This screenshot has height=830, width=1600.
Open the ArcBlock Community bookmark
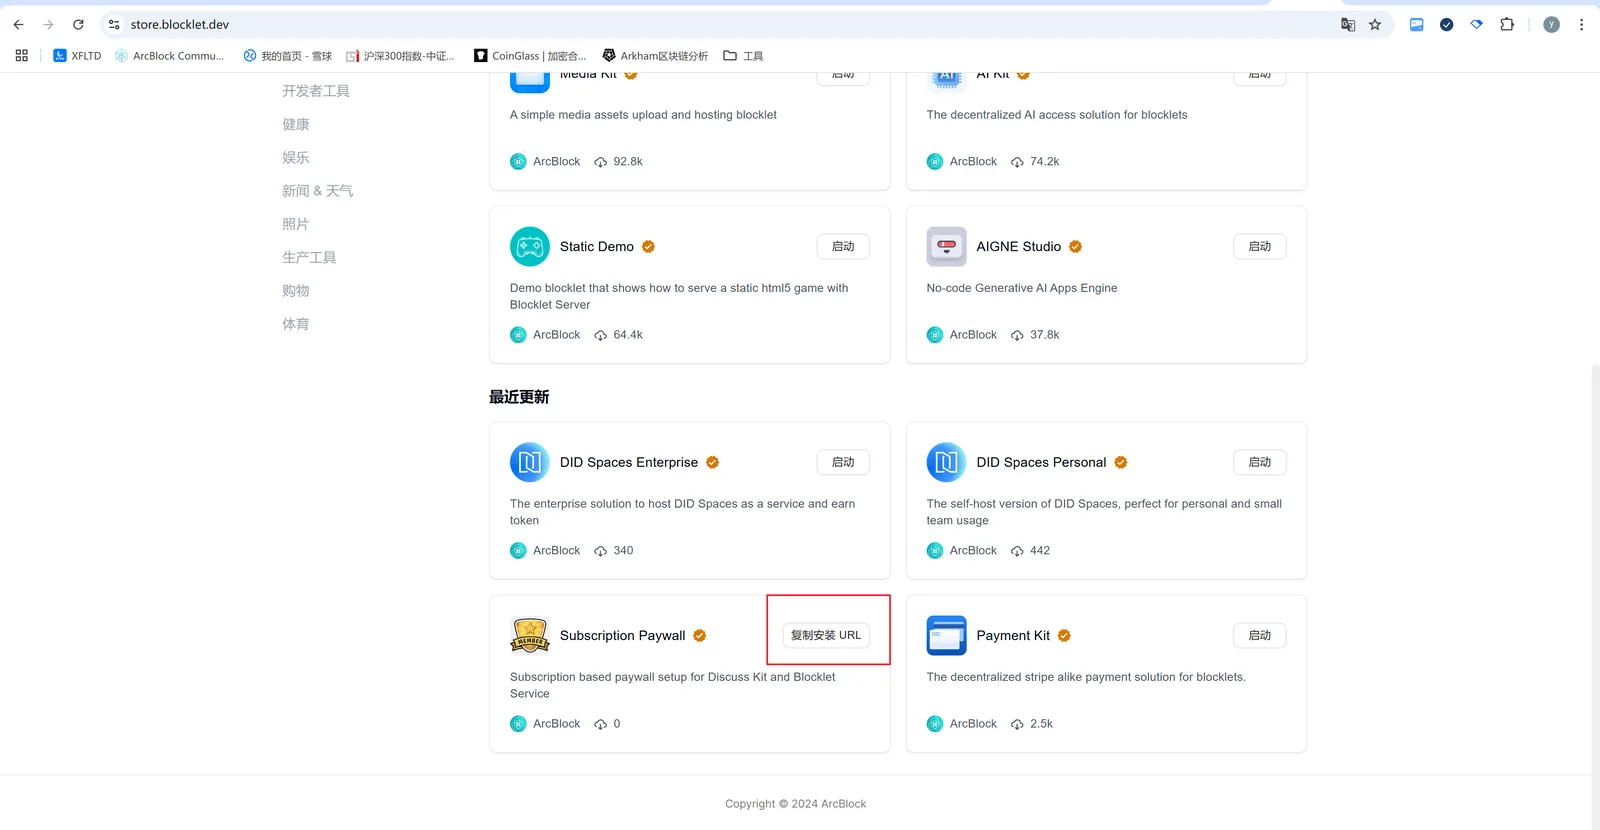170,56
